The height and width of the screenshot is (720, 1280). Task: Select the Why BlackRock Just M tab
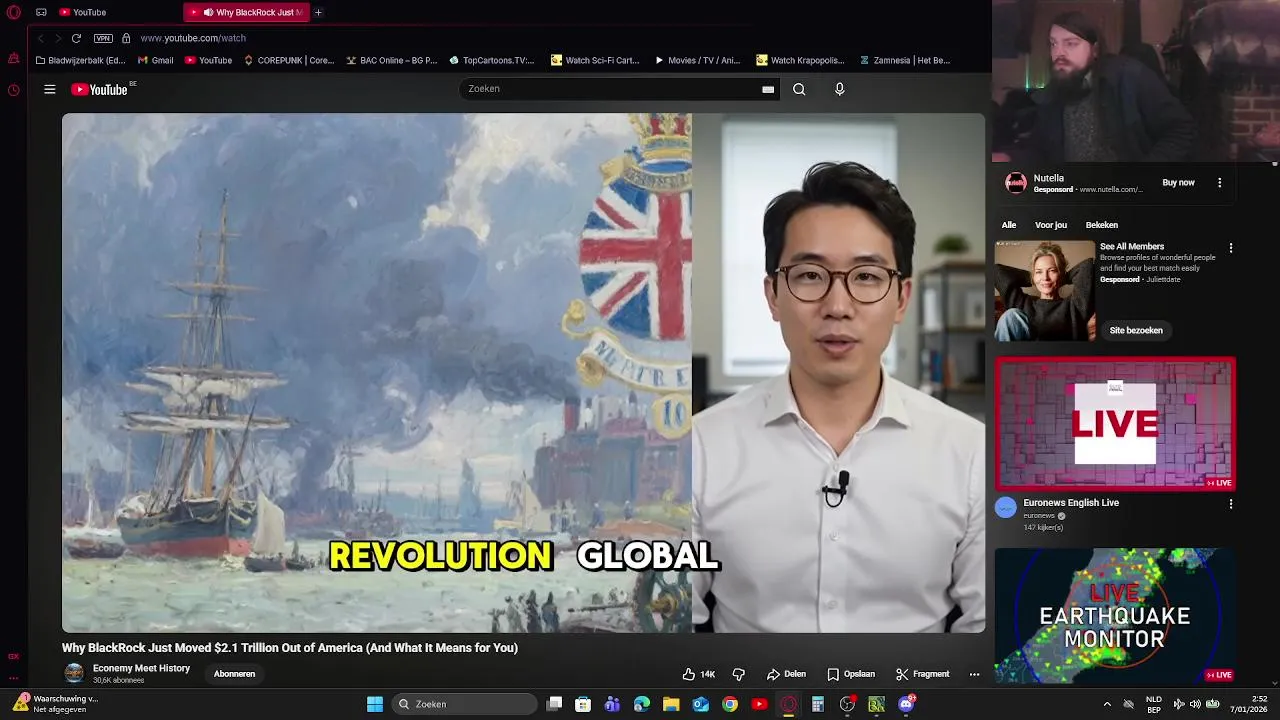pyautogui.click(x=247, y=12)
